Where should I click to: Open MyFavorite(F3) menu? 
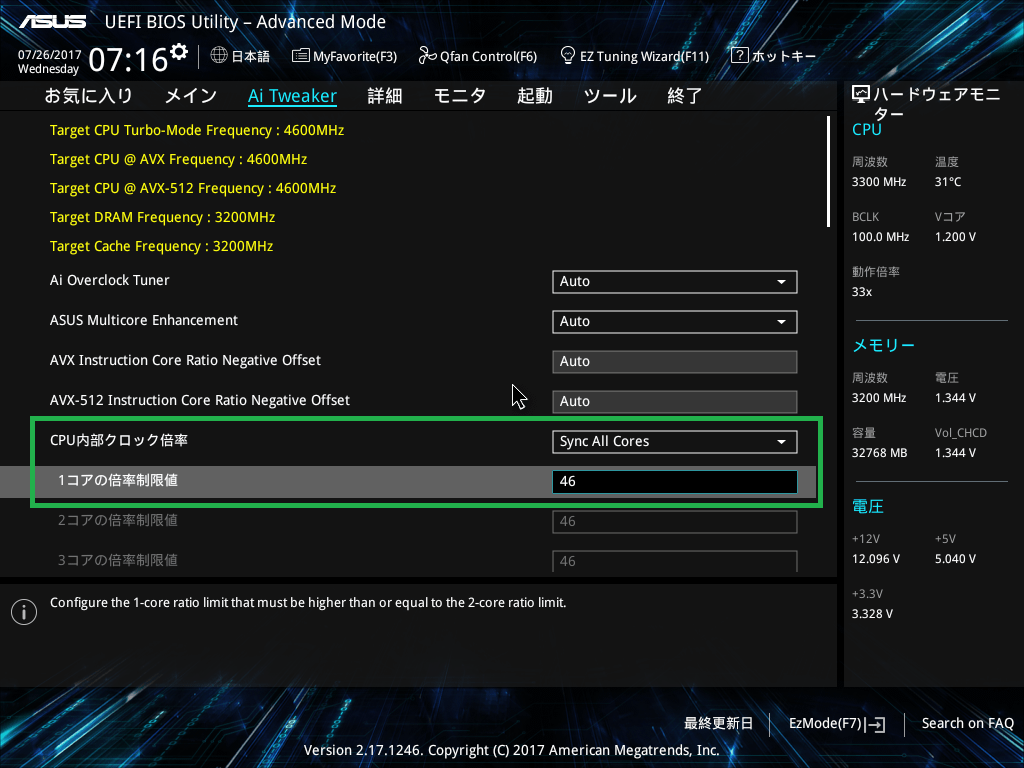pyautogui.click(x=344, y=56)
